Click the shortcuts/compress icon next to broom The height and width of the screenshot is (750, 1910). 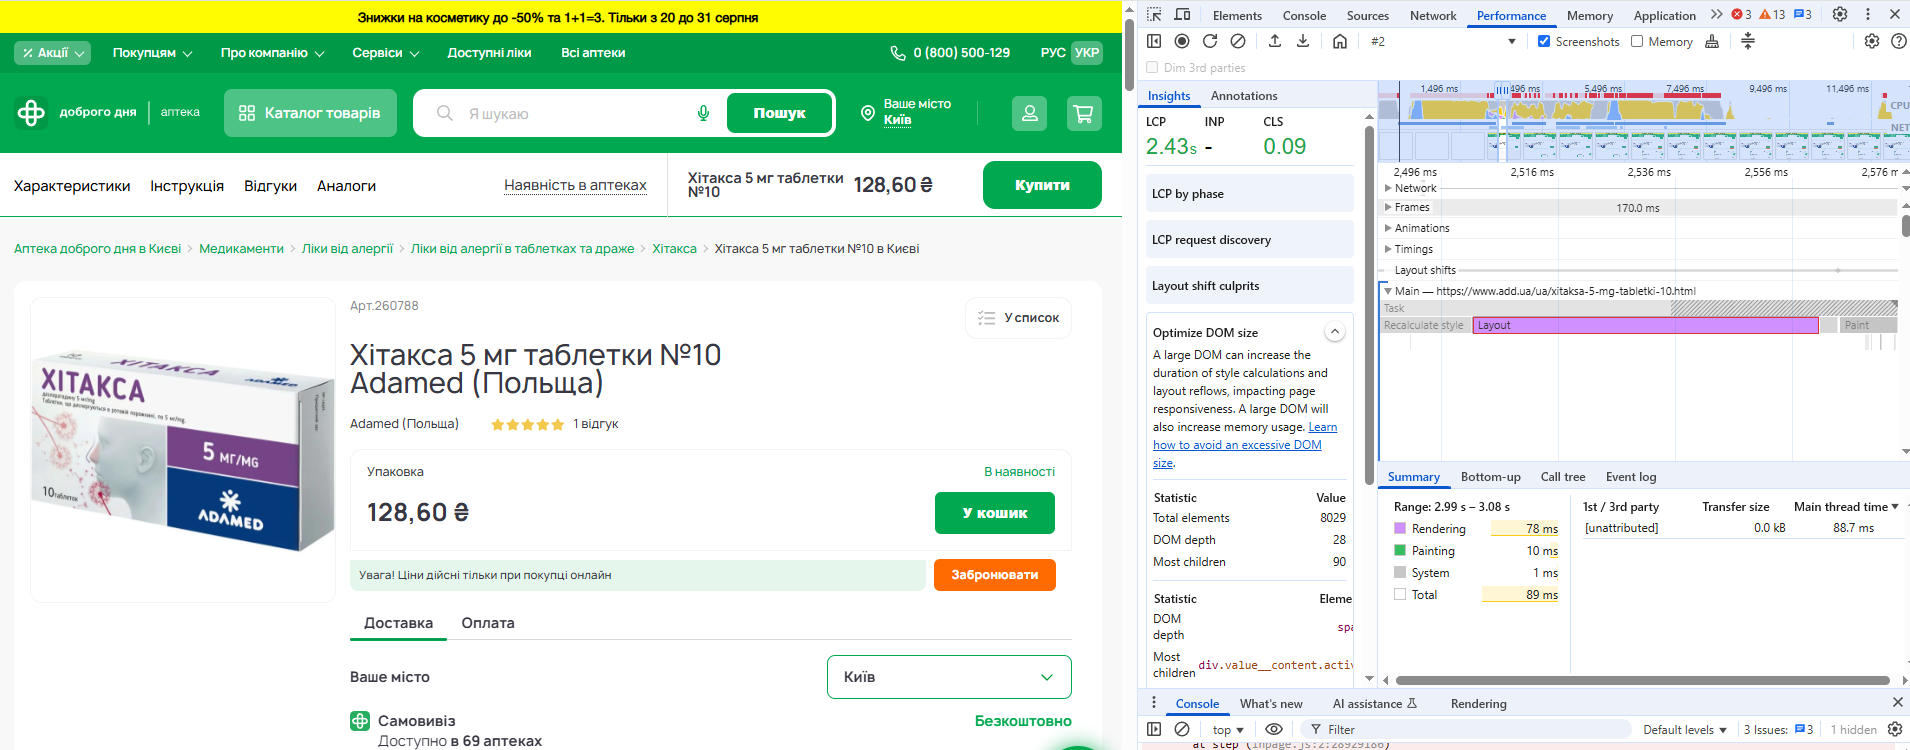coord(1748,41)
